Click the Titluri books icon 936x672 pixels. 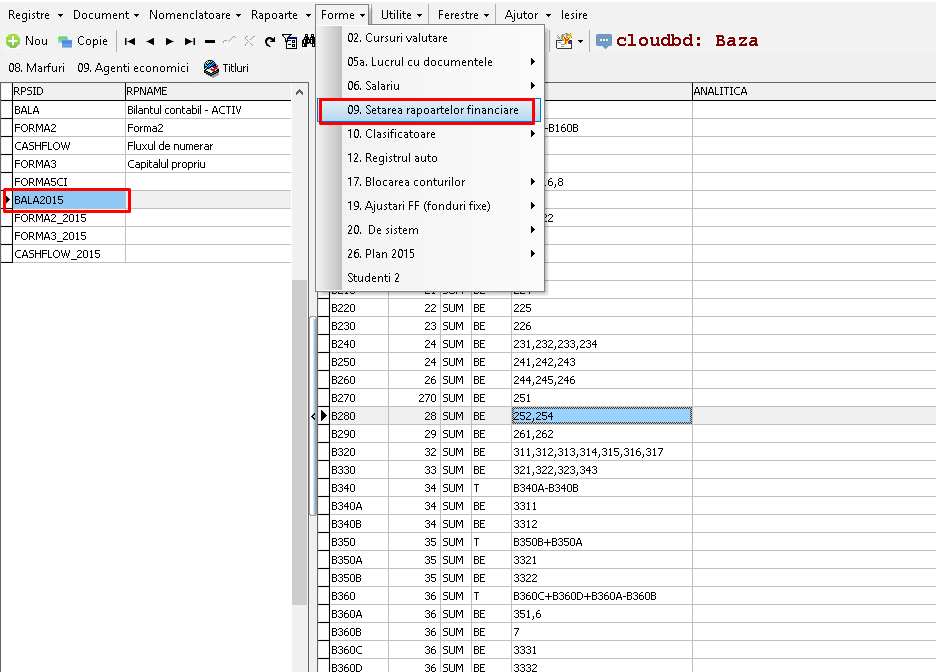click(x=211, y=68)
